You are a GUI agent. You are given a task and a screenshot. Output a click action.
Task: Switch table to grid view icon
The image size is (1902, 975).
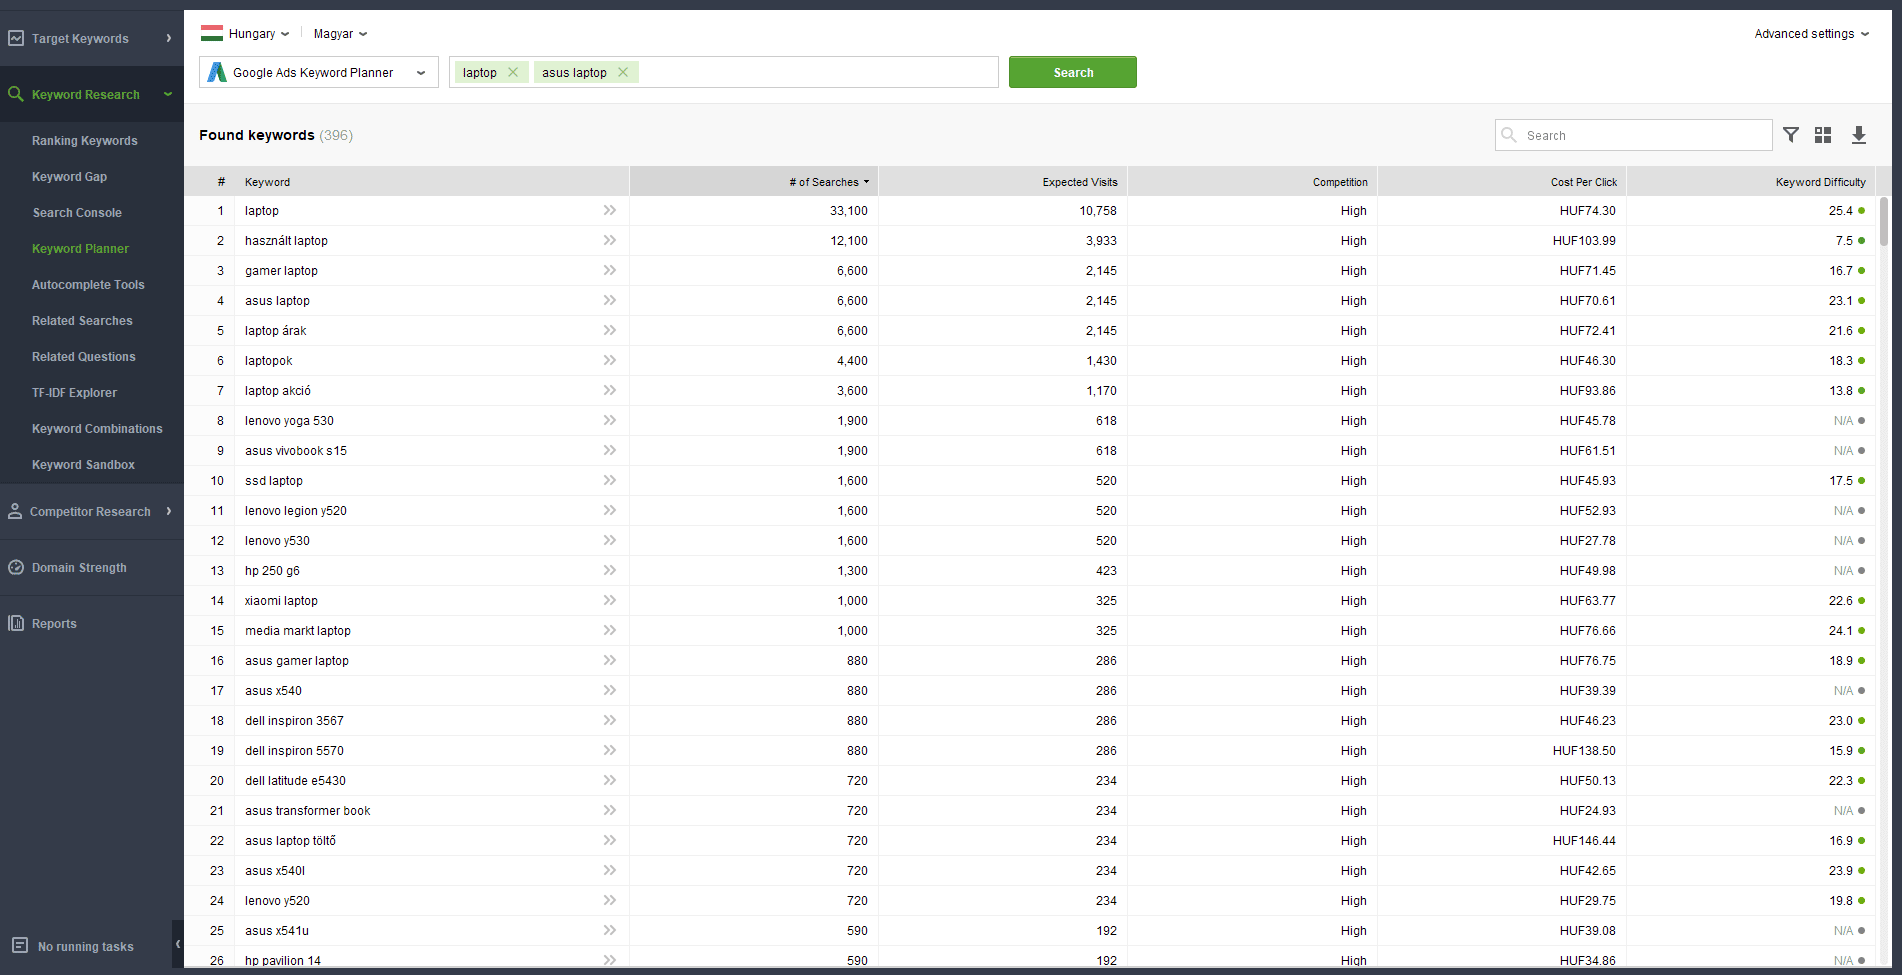click(1823, 135)
